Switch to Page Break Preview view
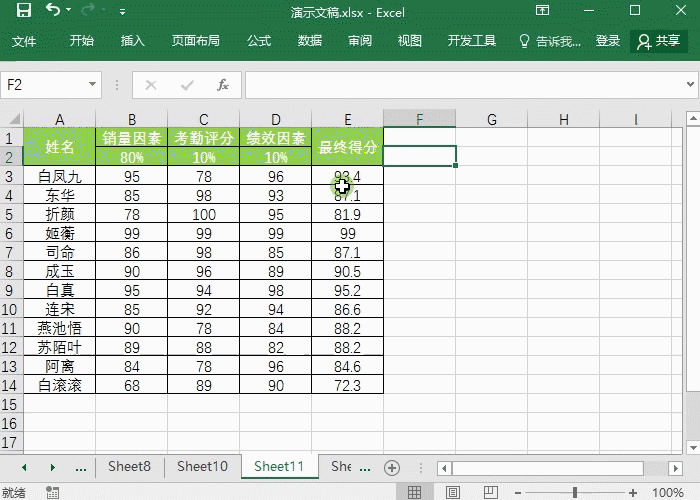 tap(489, 492)
